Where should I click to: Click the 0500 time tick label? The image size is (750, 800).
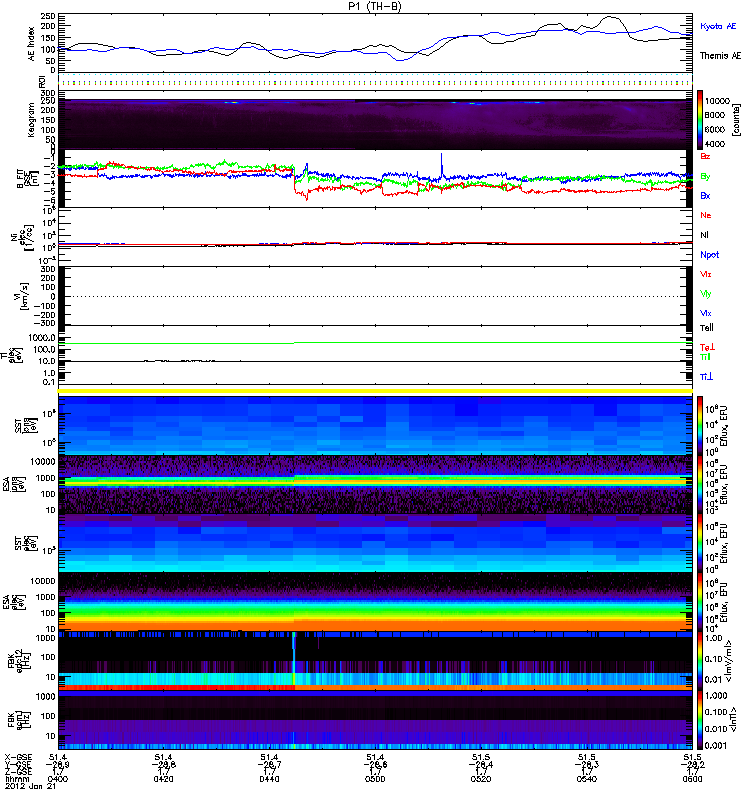[375, 779]
